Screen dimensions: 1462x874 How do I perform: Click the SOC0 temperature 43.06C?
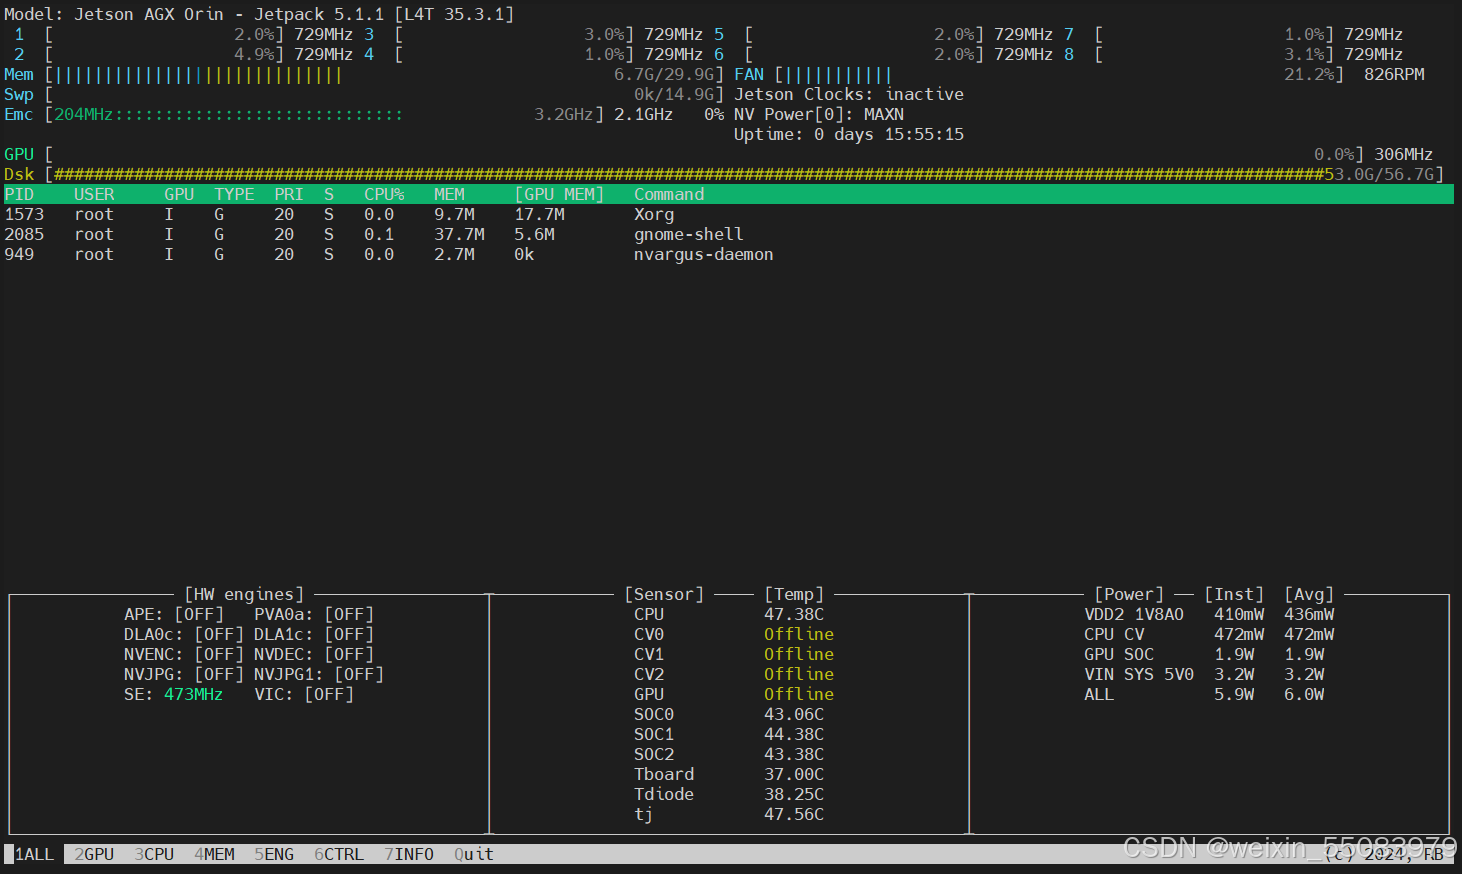tap(794, 714)
